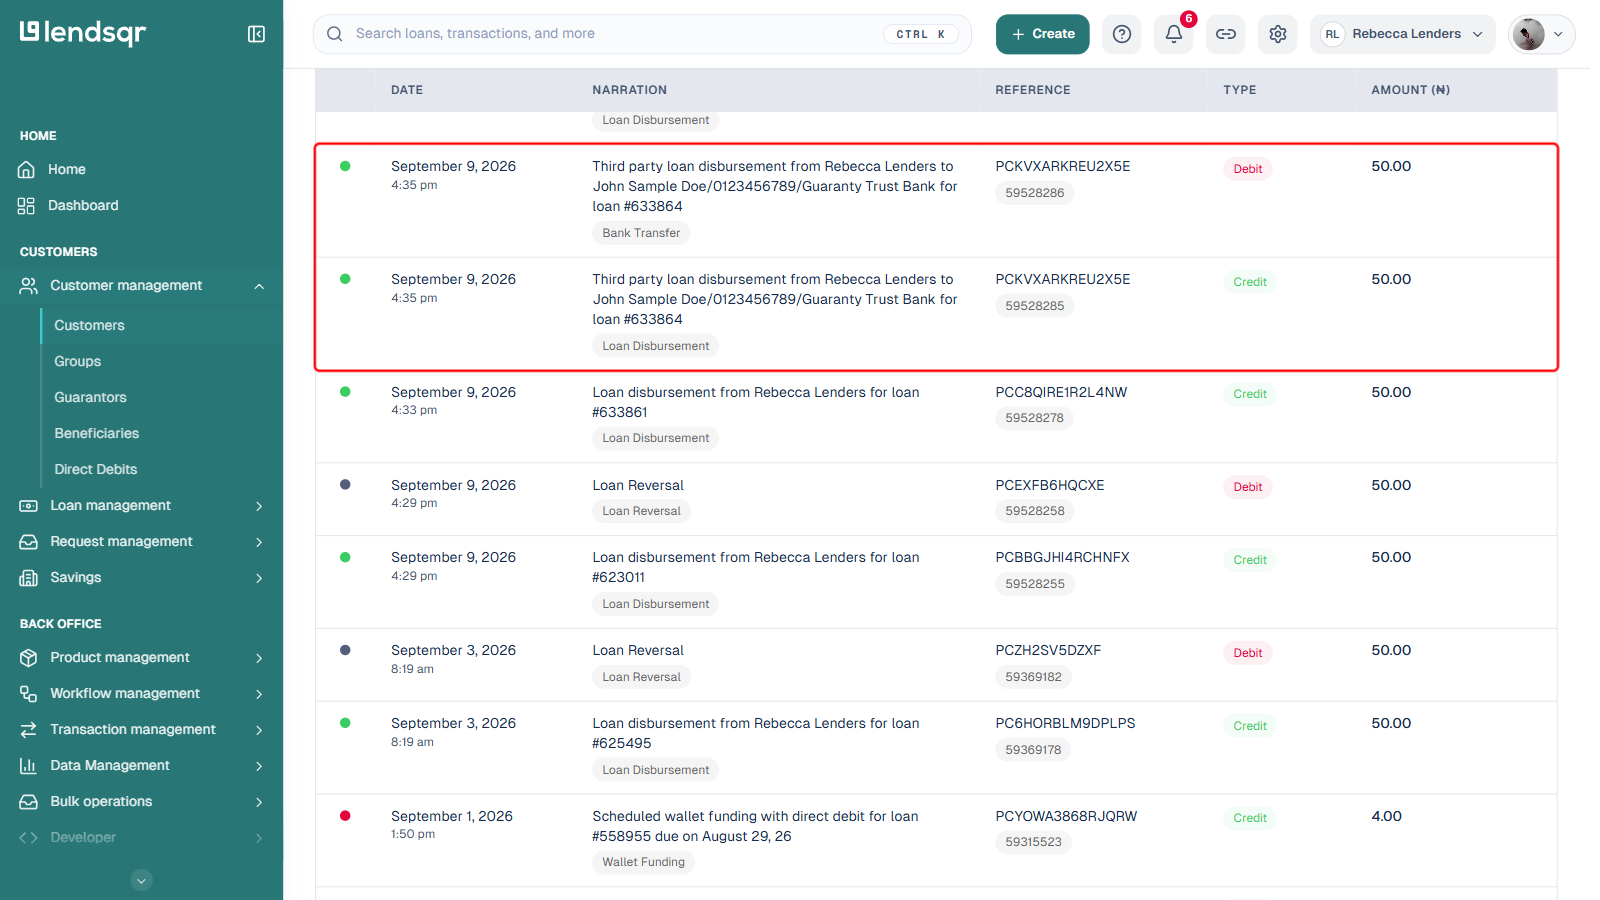Click the AMOUNT column header
This screenshot has width=1600, height=900.
coord(1411,90)
